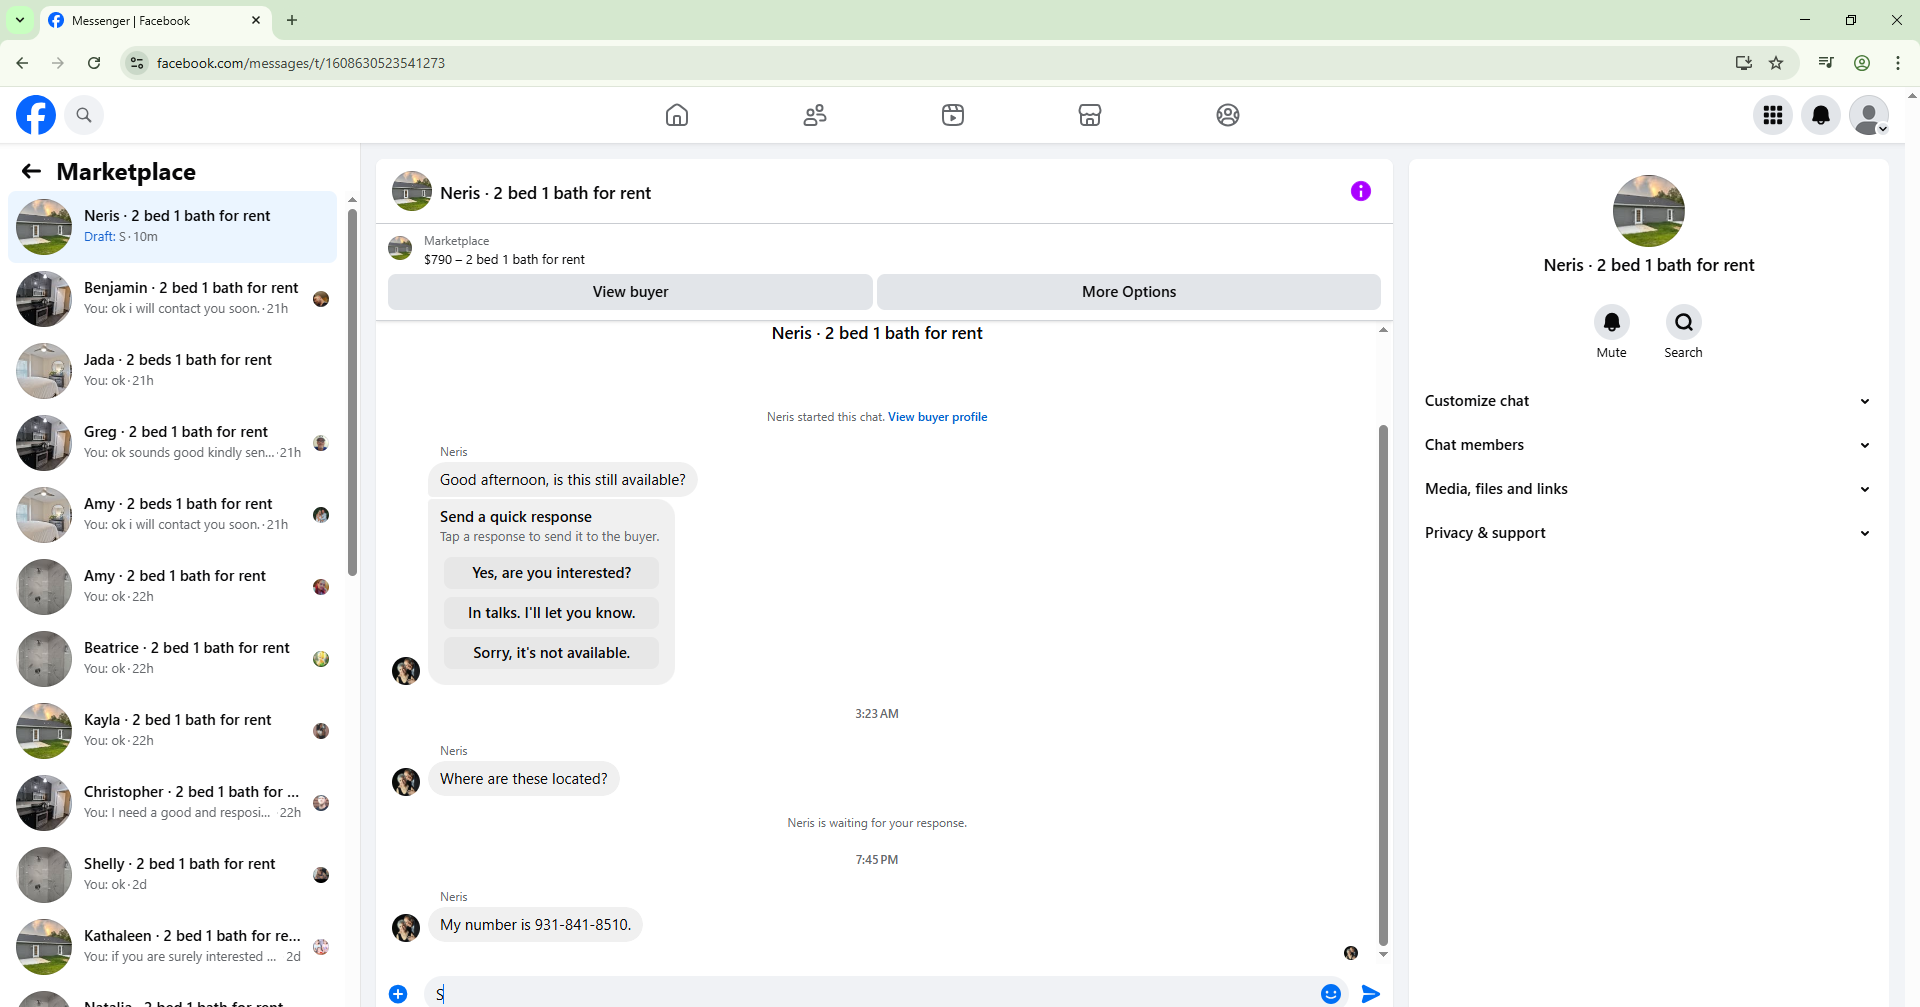1920x1007 pixels.
Task: Click the '$790 – 2 bed 1 bath for rent' listing
Action: (504, 259)
